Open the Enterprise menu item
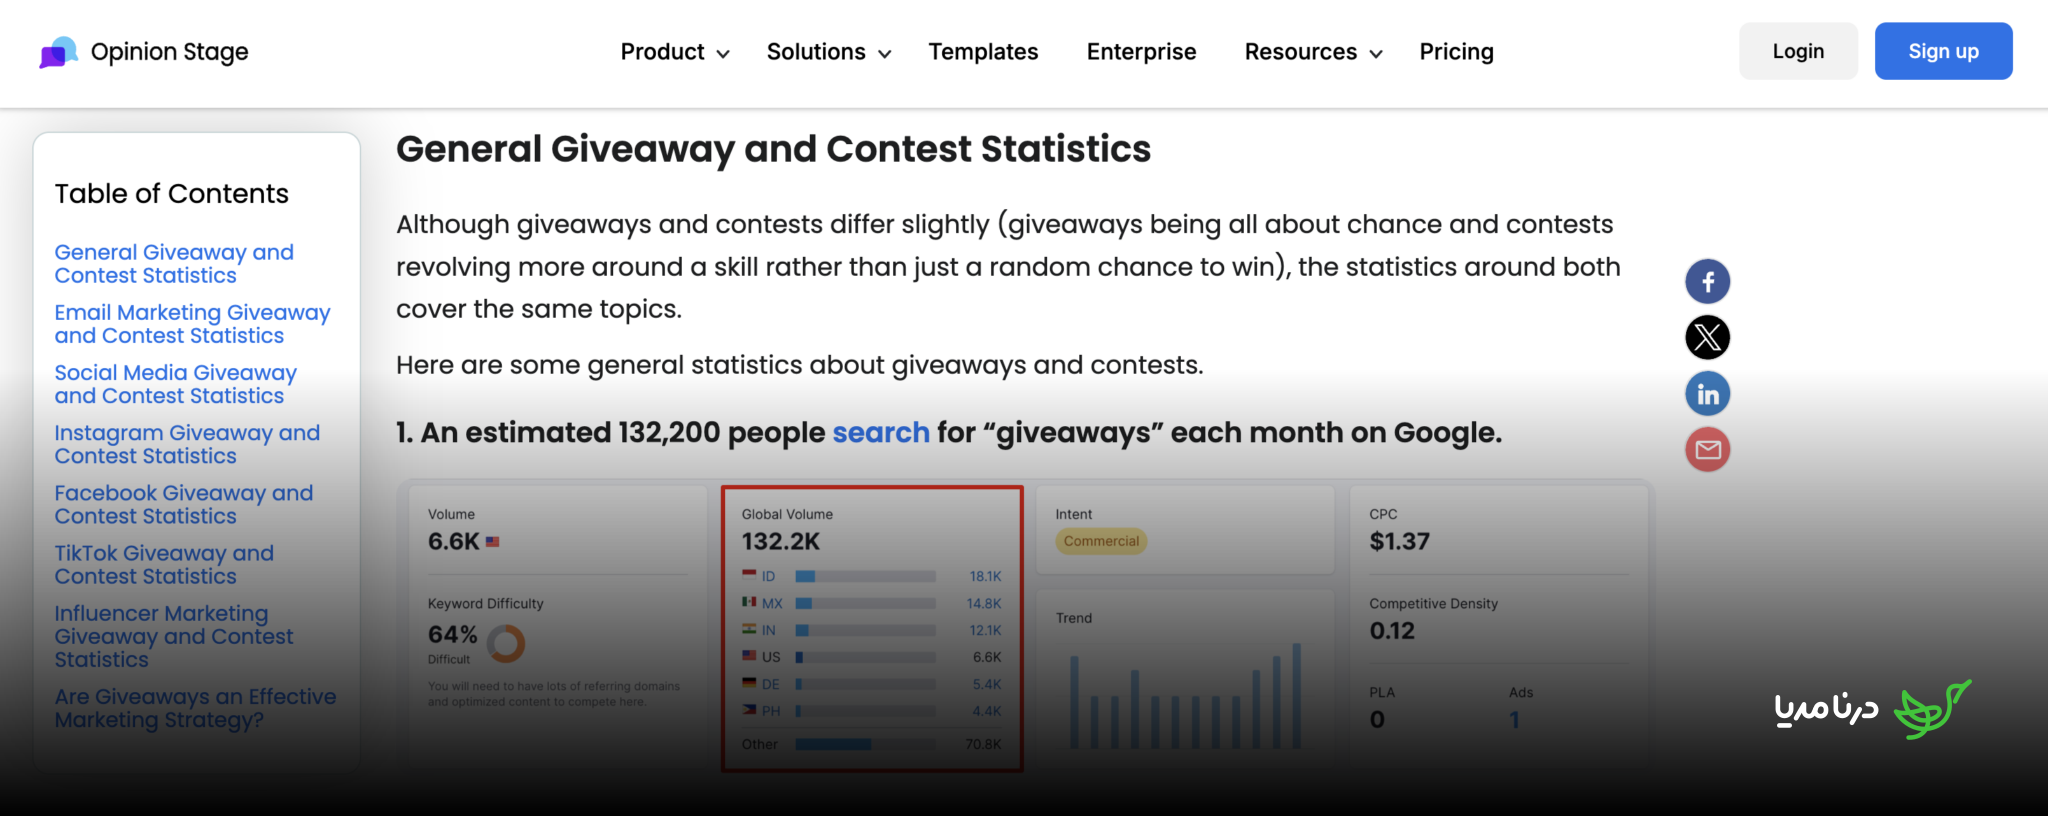 1141,52
